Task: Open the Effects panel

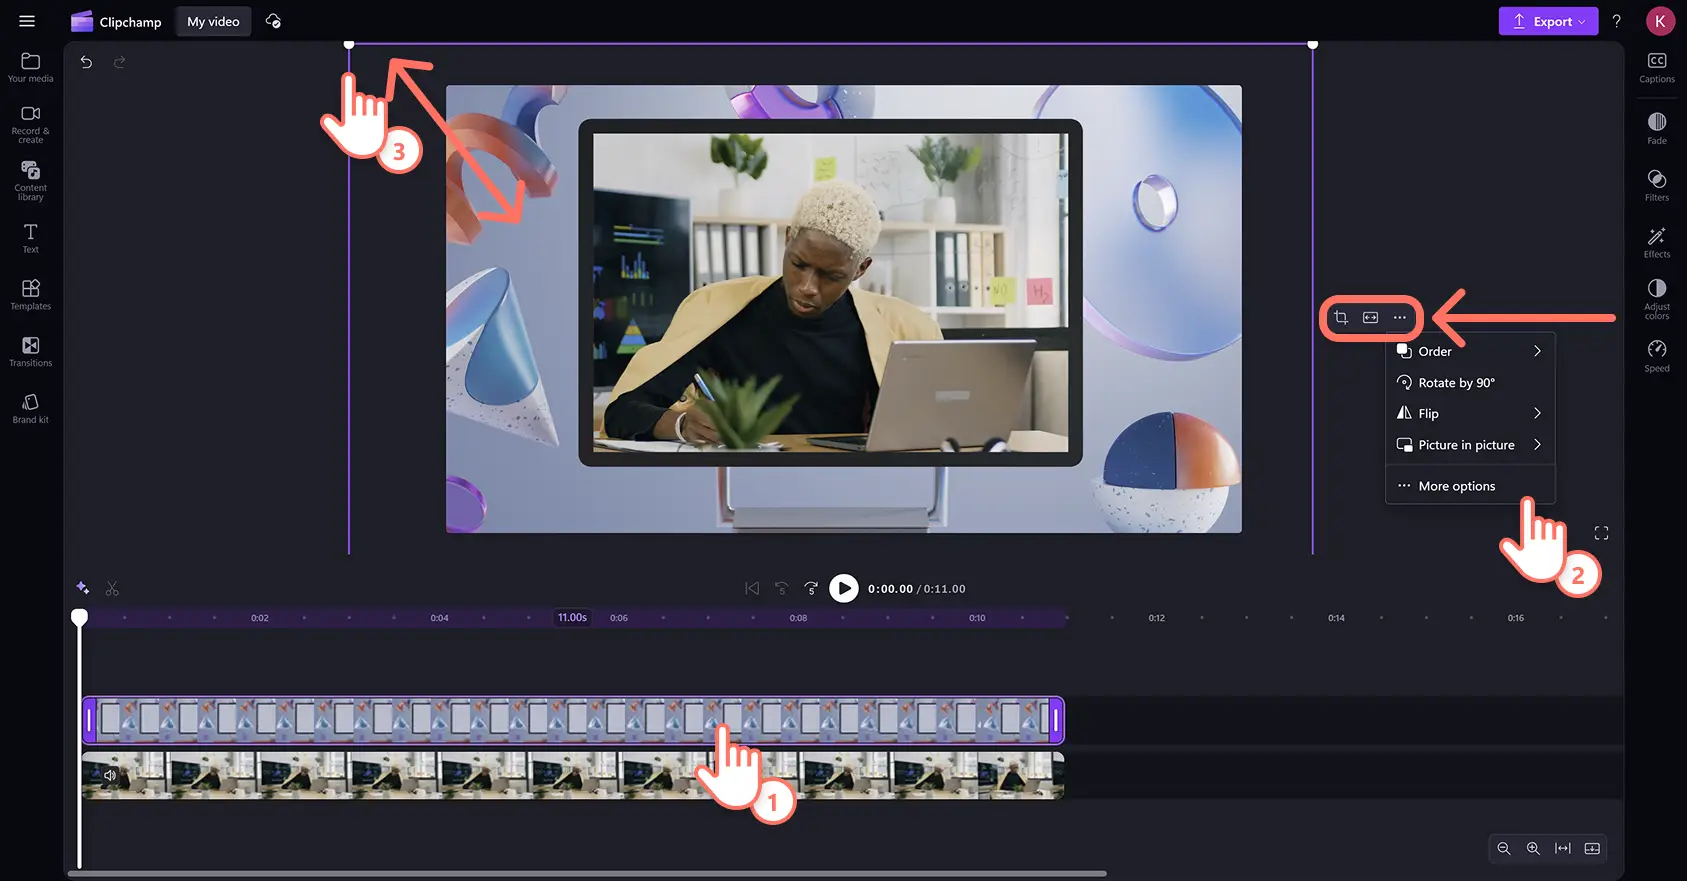Action: [x=1656, y=241]
